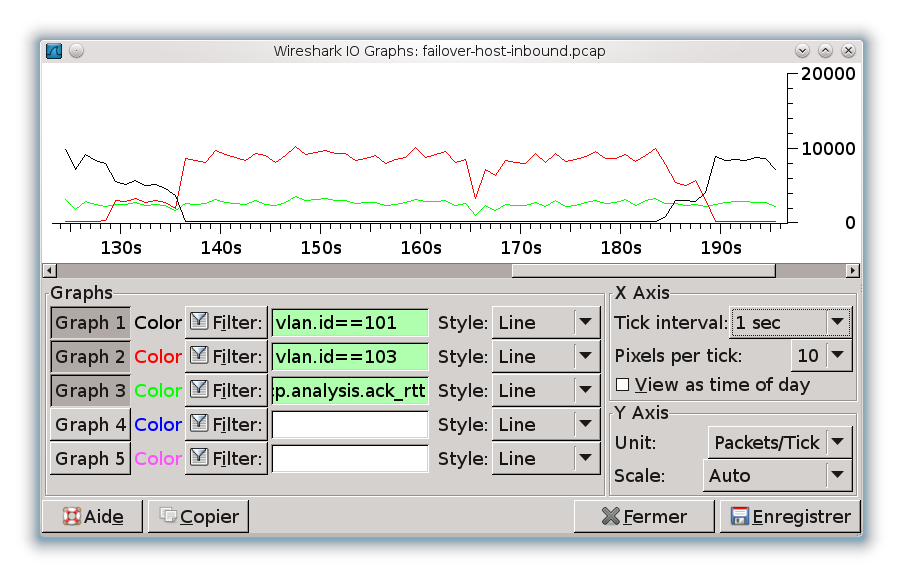Open the Graph 2 Style dropdown

click(546, 356)
